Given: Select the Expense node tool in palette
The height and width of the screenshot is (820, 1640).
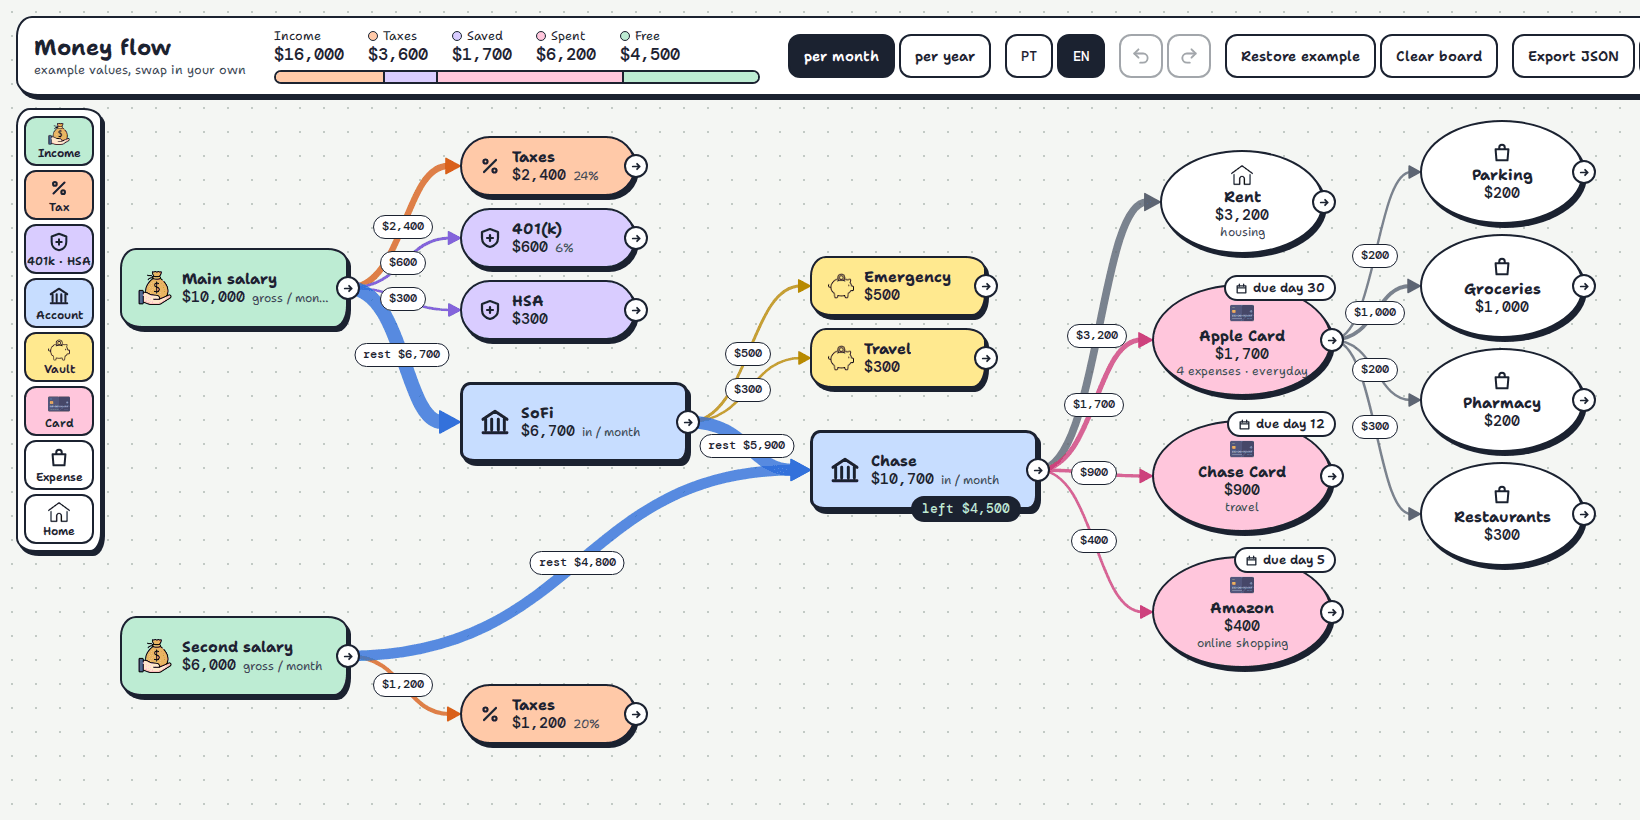Looking at the screenshot, I should (59, 465).
